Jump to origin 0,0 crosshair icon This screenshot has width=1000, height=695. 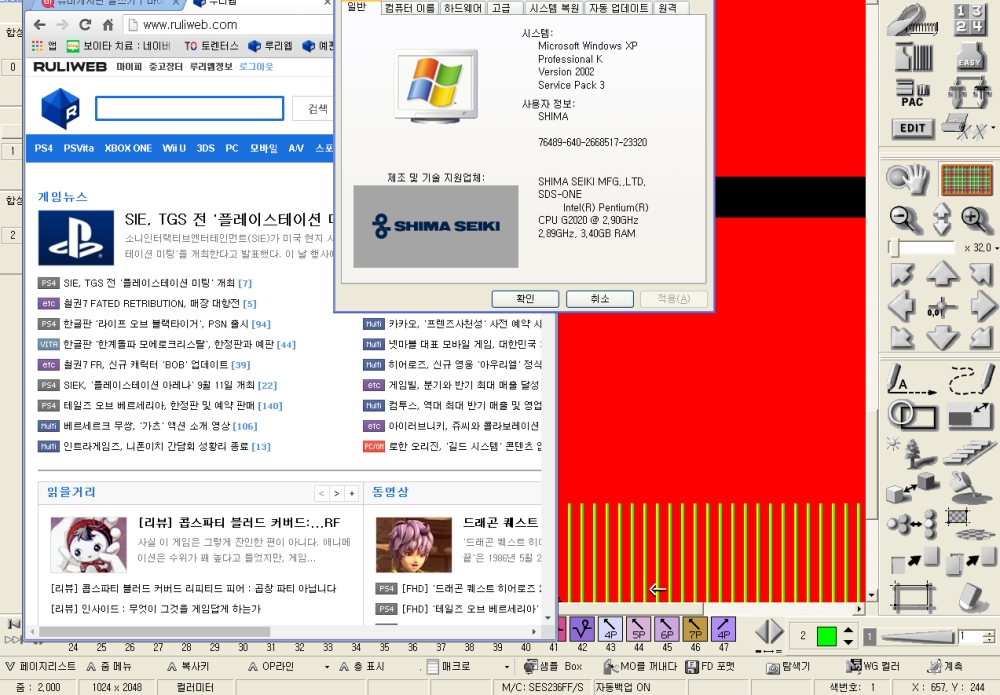pos(941,309)
